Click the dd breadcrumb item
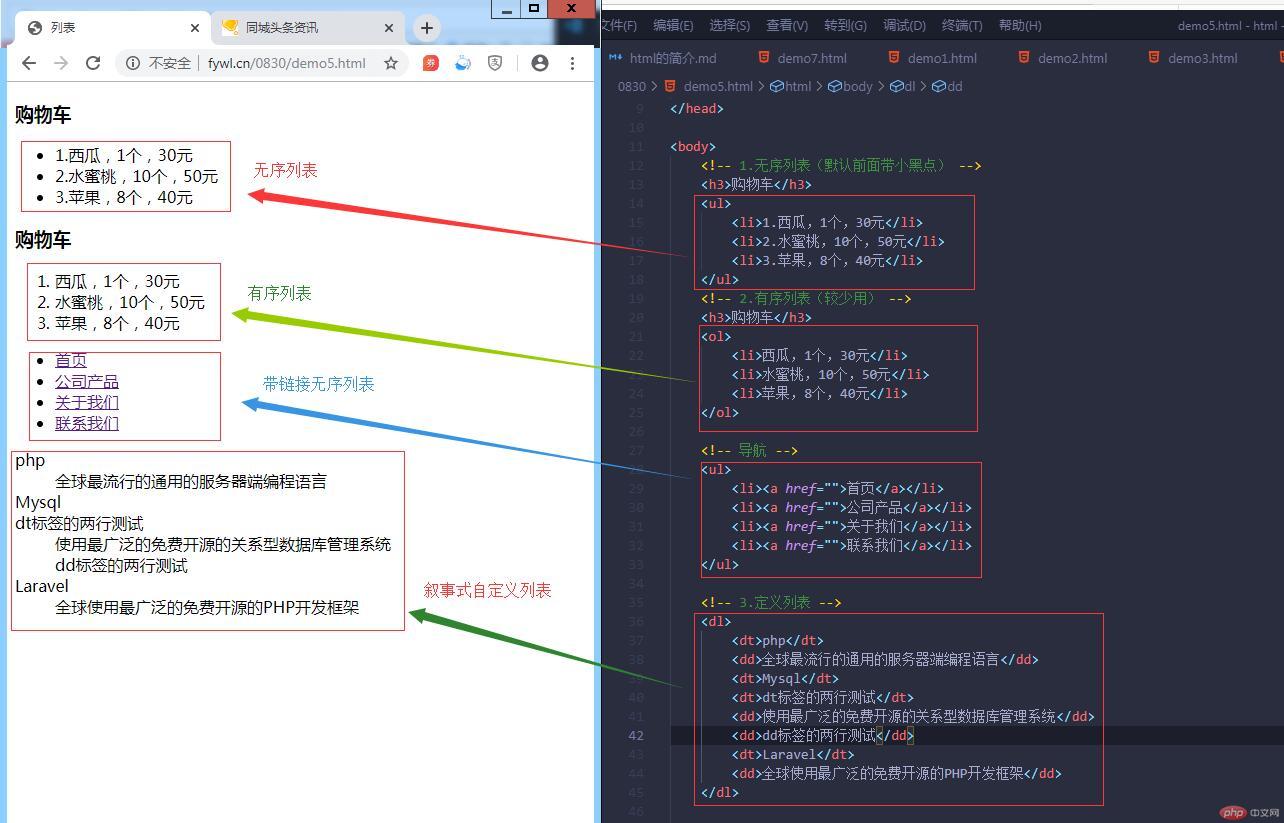1284x823 pixels. pyautogui.click(x=947, y=87)
